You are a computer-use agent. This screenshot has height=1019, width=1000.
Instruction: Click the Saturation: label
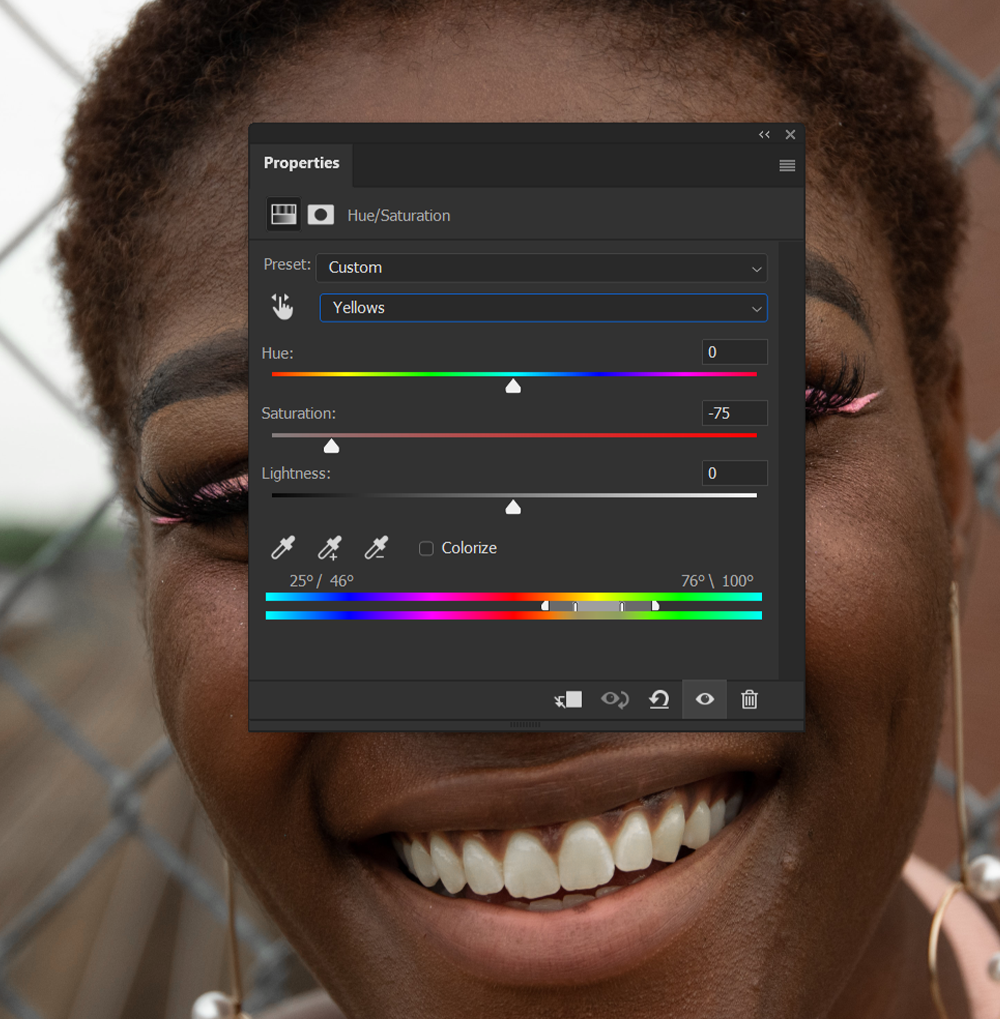[299, 413]
